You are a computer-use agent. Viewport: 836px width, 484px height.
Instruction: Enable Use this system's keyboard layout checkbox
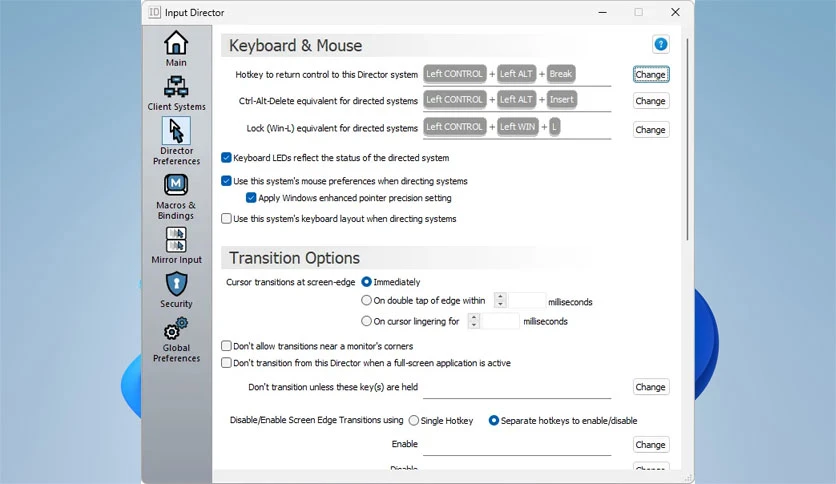point(226,219)
